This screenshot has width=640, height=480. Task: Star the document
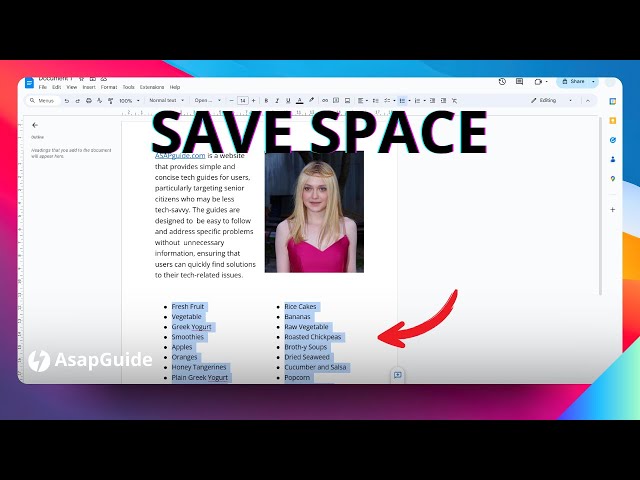pyautogui.click(x=81, y=78)
